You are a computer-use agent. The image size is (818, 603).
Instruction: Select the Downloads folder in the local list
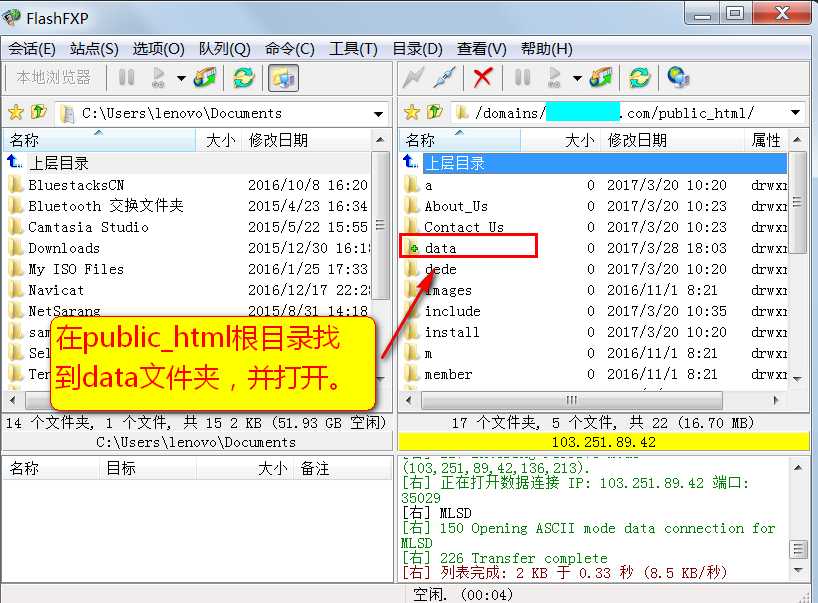tap(64, 248)
